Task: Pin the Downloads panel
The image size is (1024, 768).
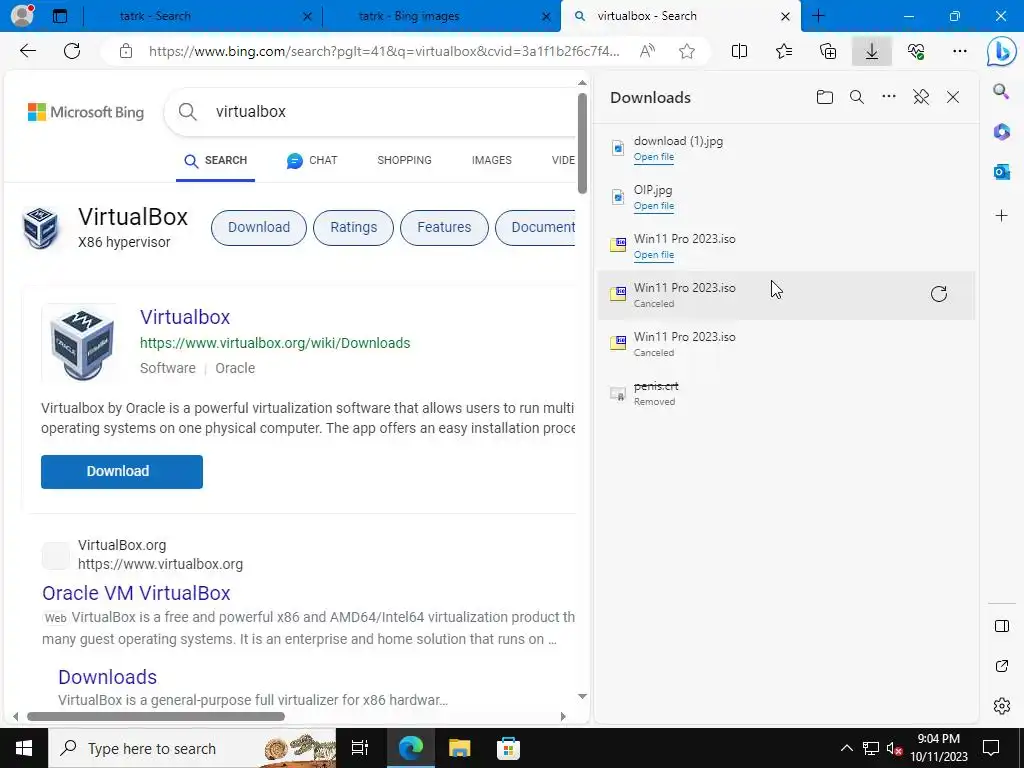Action: pos(921,97)
